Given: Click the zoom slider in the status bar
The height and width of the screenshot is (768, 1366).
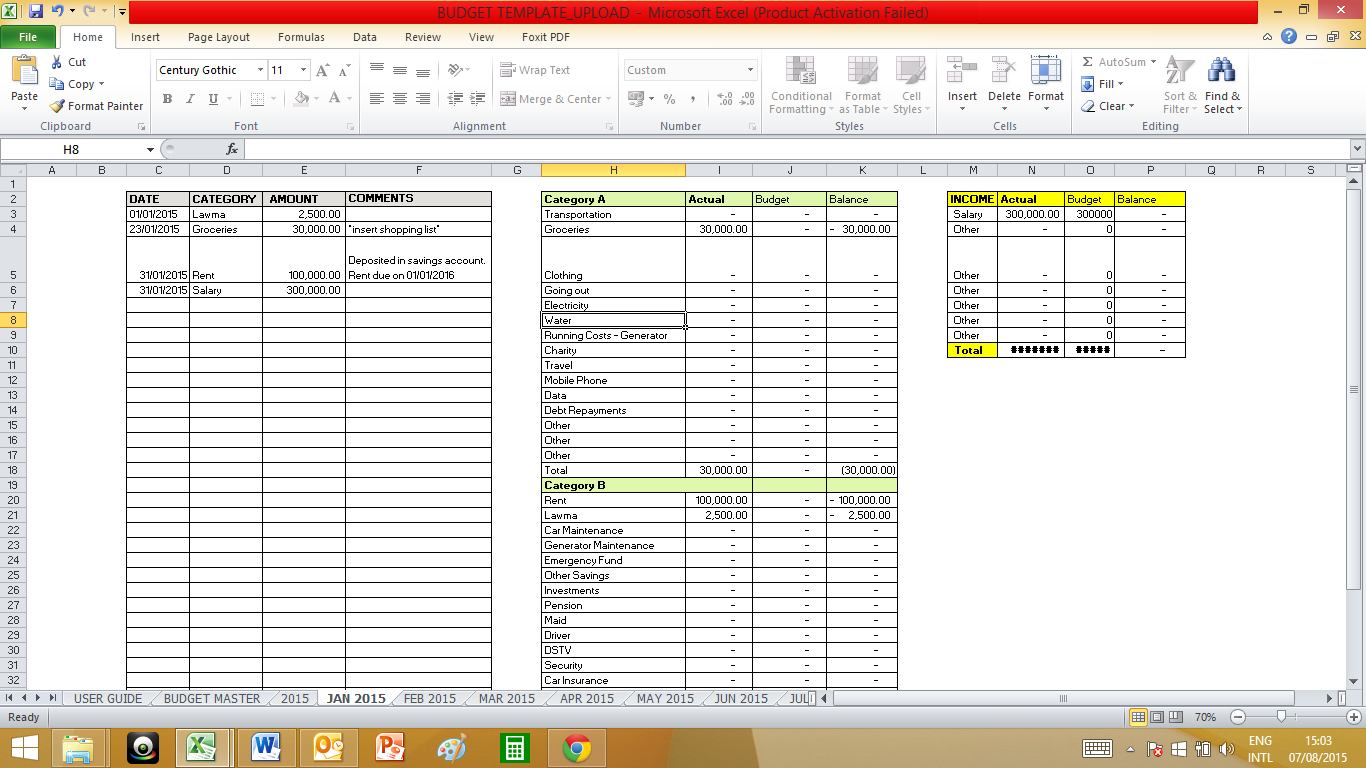Looking at the screenshot, I should pos(1281,717).
